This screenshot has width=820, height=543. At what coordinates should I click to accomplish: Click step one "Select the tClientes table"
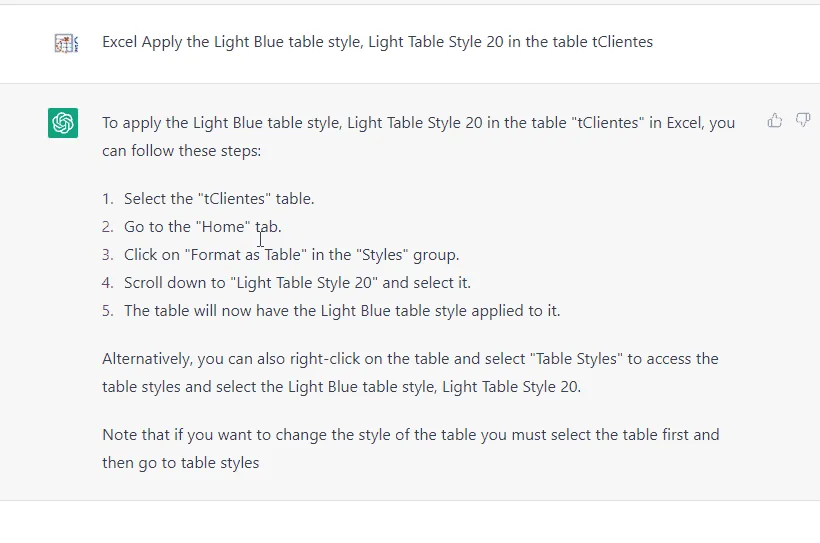[219, 199]
